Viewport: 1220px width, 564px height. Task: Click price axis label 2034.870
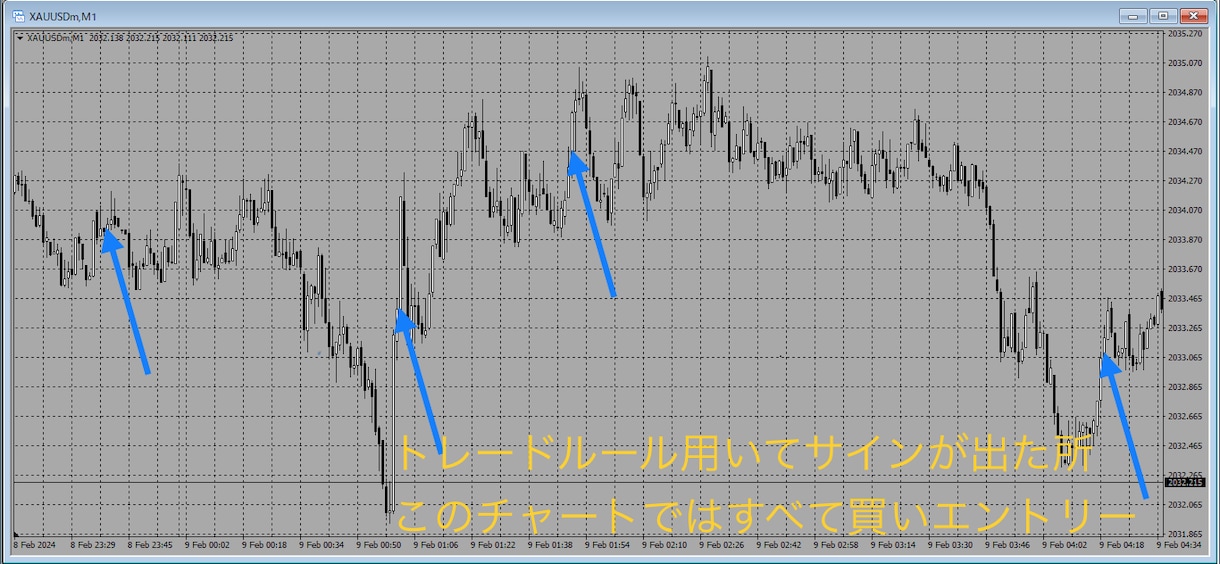[x=1185, y=93]
